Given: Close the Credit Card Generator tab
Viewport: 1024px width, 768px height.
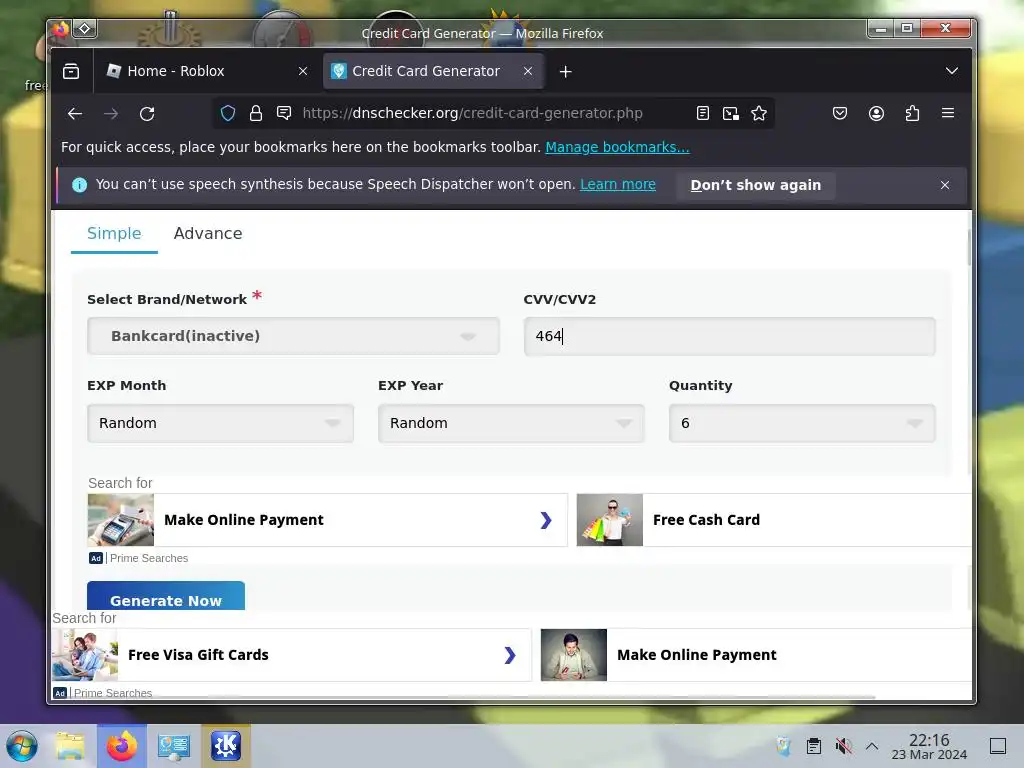Looking at the screenshot, I should tap(528, 71).
